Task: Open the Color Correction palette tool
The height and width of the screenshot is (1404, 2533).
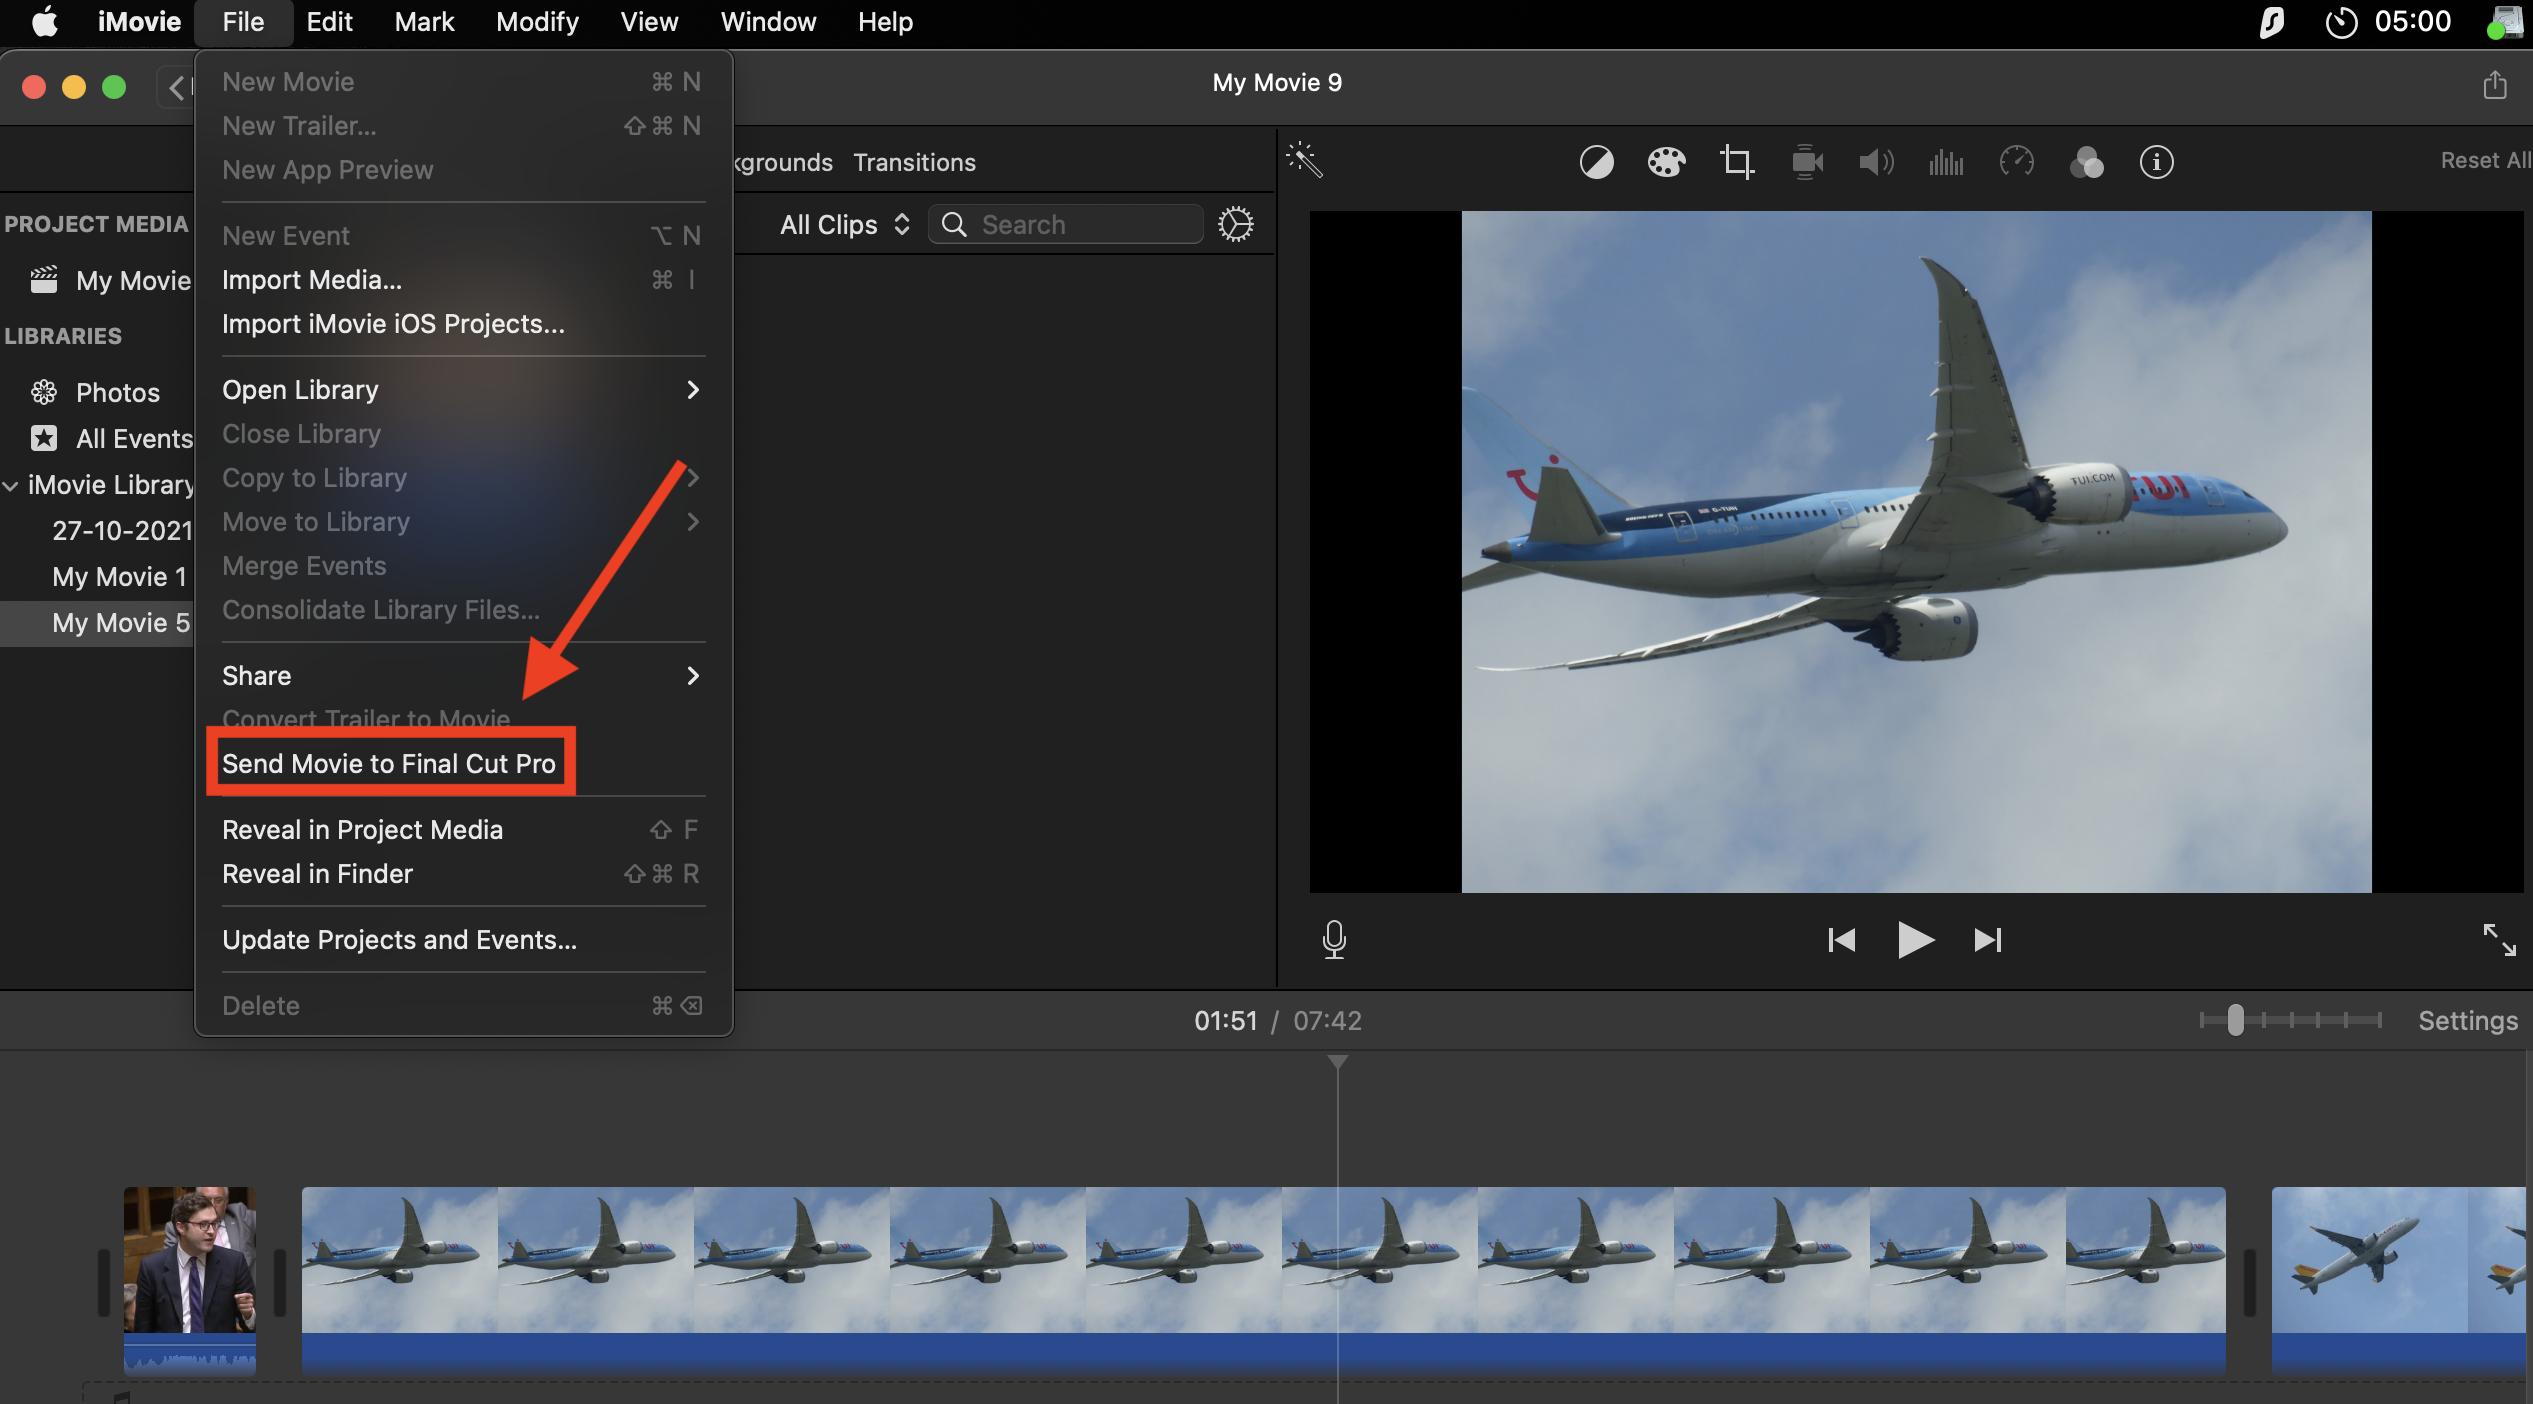Action: pos(1666,162)
